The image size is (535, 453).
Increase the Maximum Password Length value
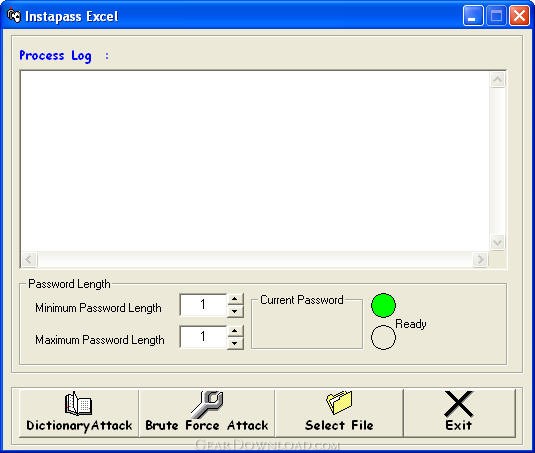[x=234, y=331]
